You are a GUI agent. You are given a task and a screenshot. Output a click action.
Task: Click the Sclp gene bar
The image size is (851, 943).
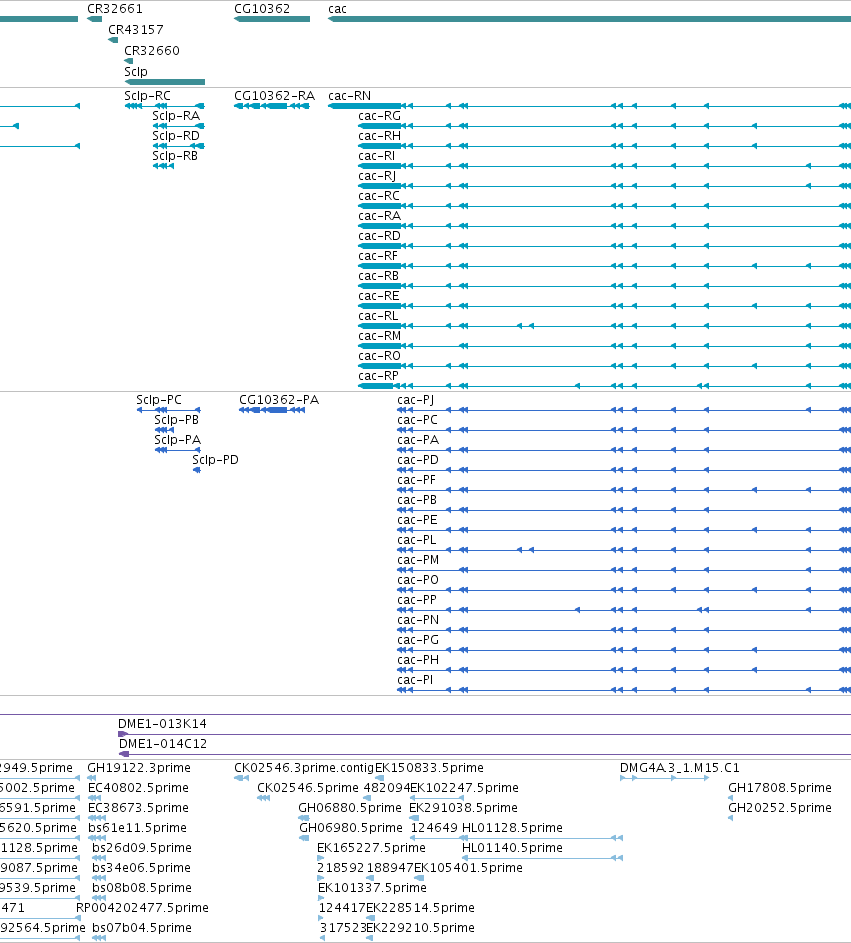click(164, 82)
